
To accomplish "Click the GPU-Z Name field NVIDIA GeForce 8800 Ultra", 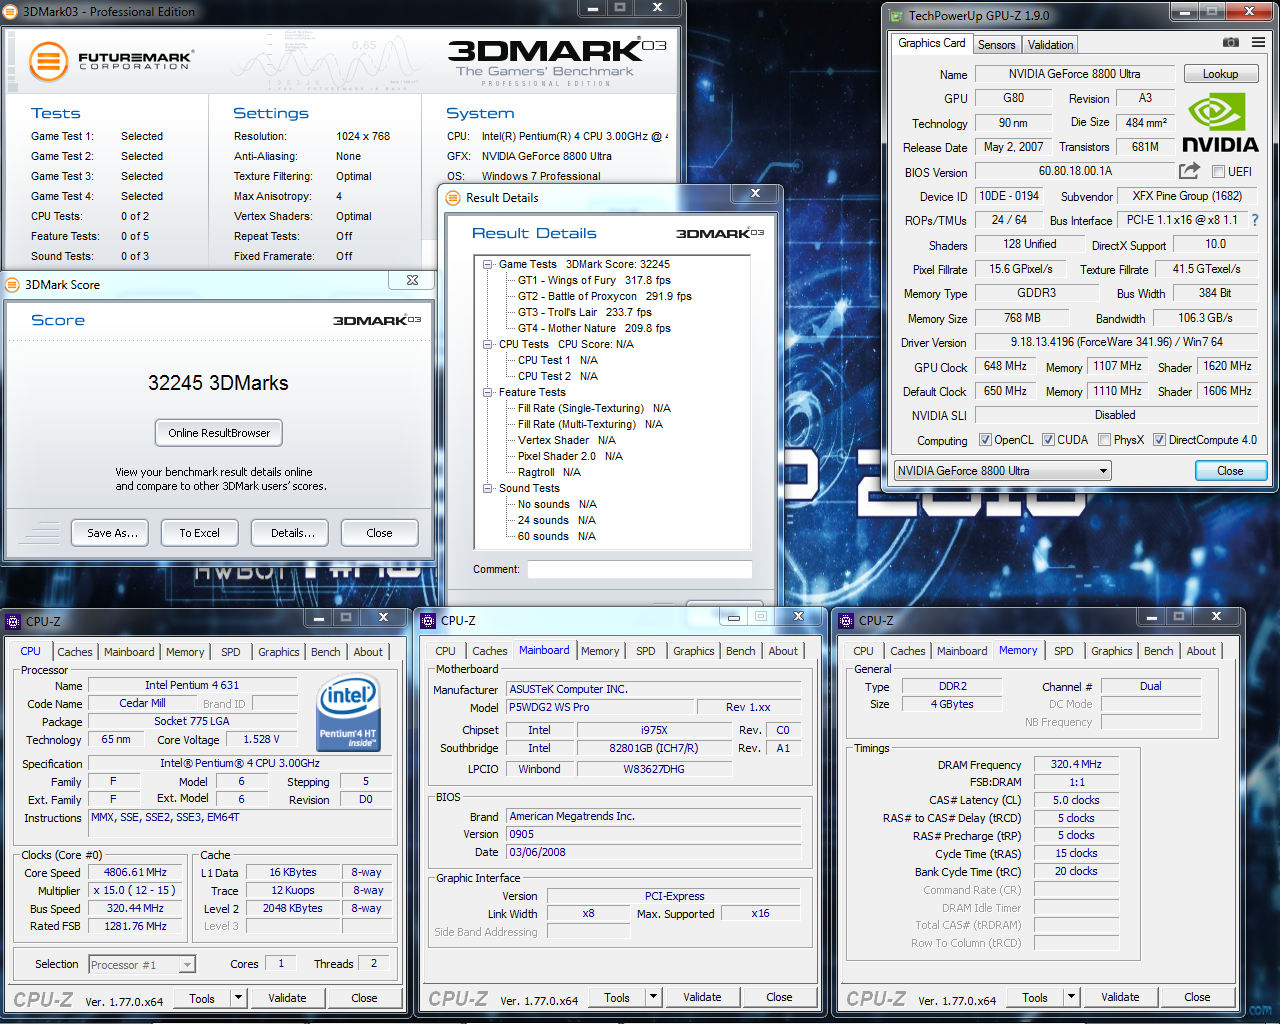I will (x=1074, y=74).
